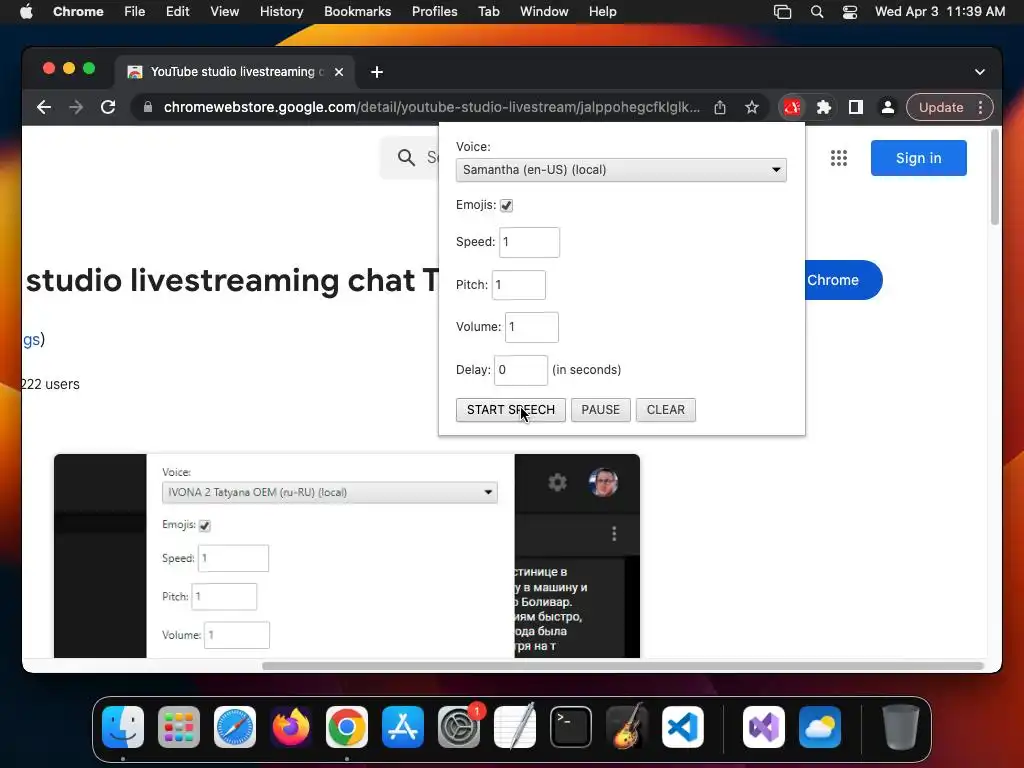
Task: Click the share page icon in address bar
Action: click(x=720, y=107)
